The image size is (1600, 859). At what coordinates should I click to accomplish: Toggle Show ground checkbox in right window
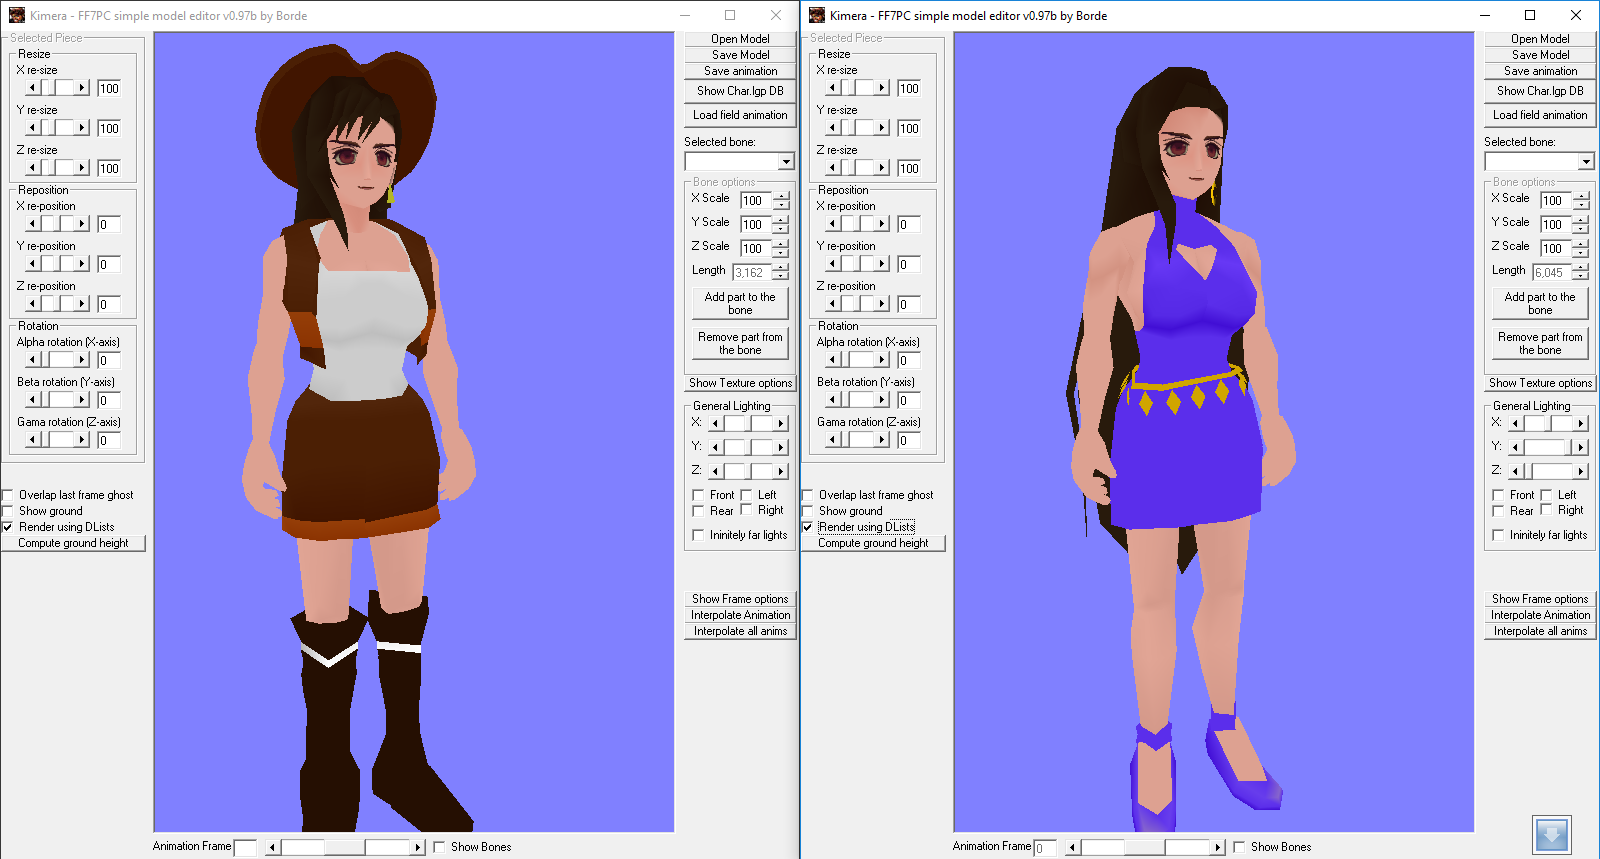tap(808, 511)
